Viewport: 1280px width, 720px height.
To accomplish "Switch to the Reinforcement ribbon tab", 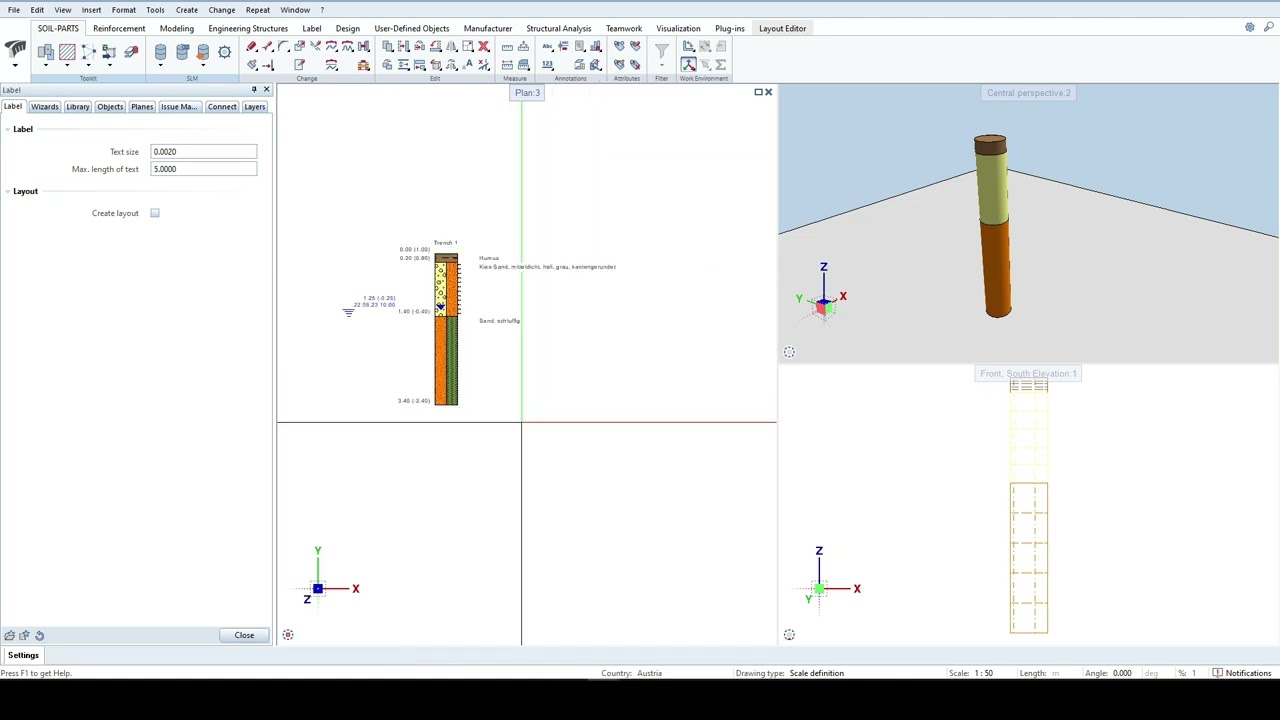I will point(119,28).
